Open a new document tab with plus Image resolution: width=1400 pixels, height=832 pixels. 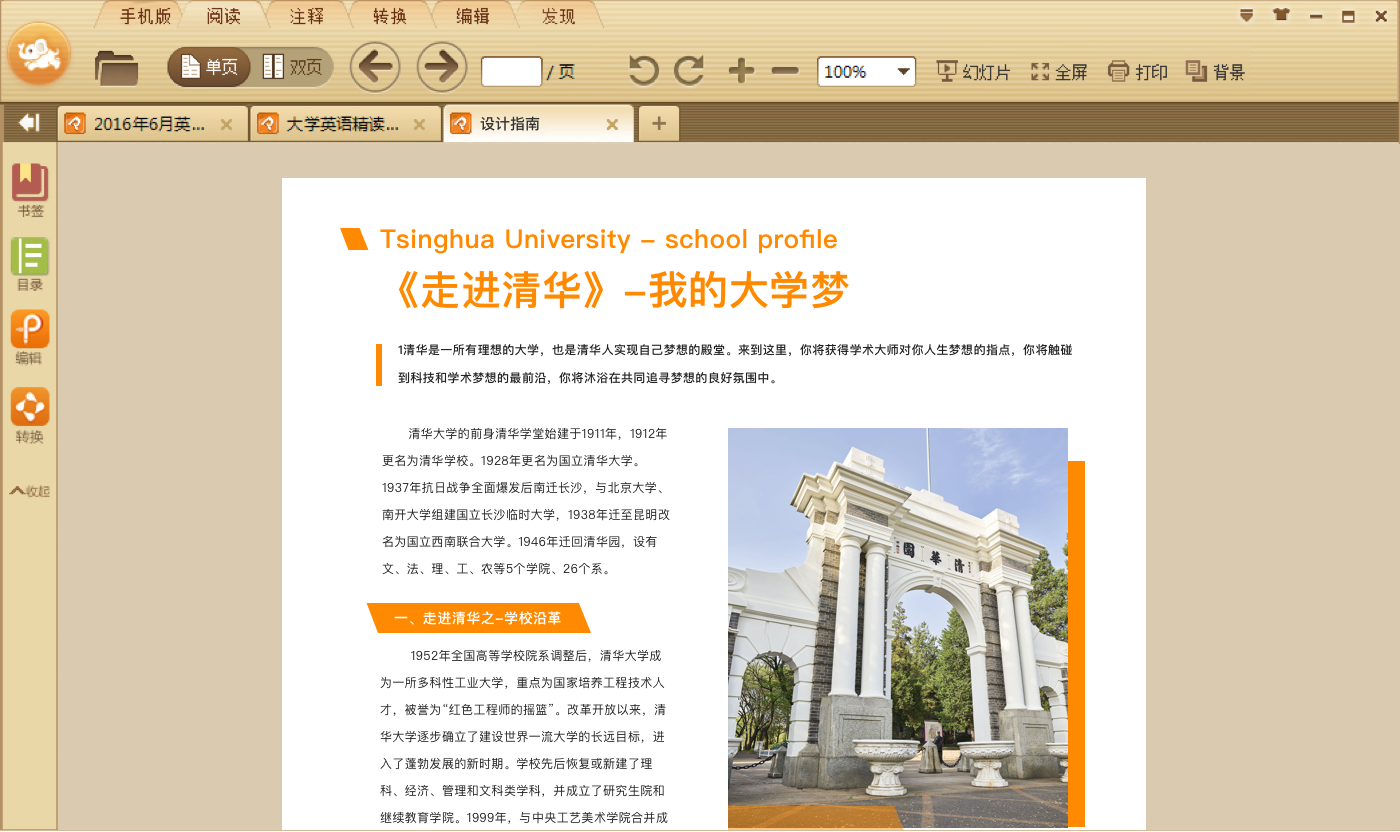658,123
